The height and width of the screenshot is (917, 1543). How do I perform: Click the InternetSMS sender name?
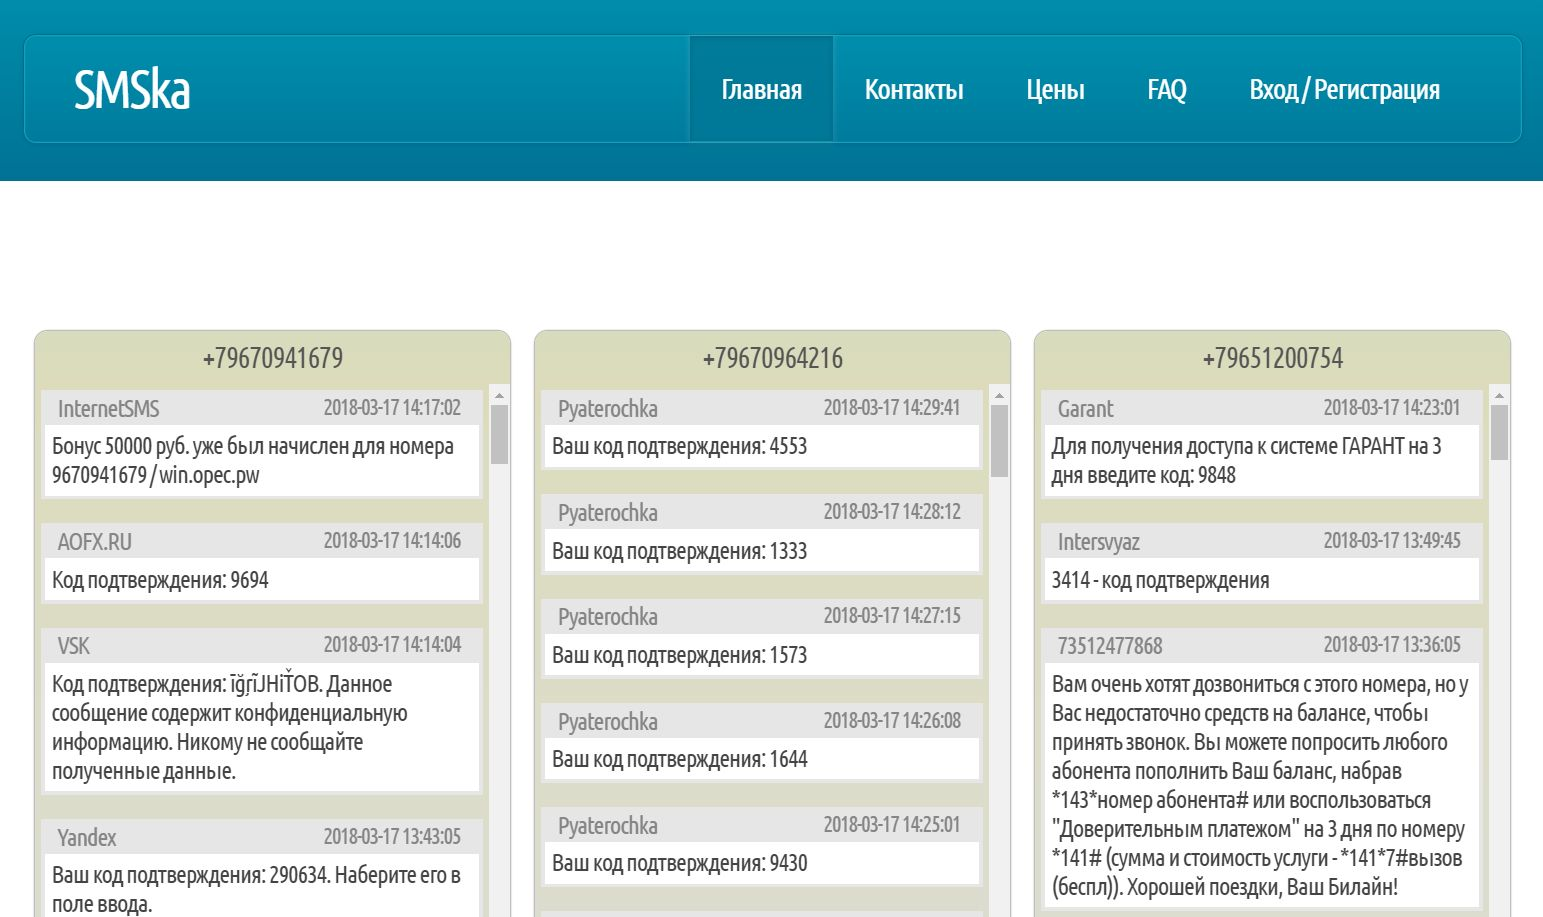point(108,409)
